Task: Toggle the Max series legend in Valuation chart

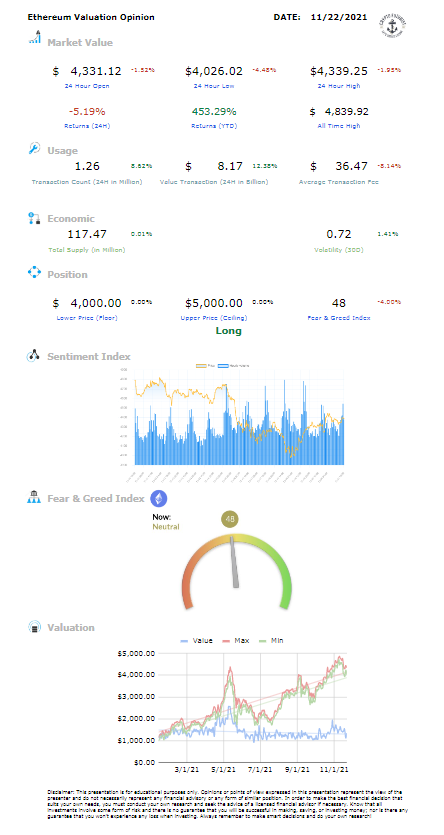Action: 235,640
